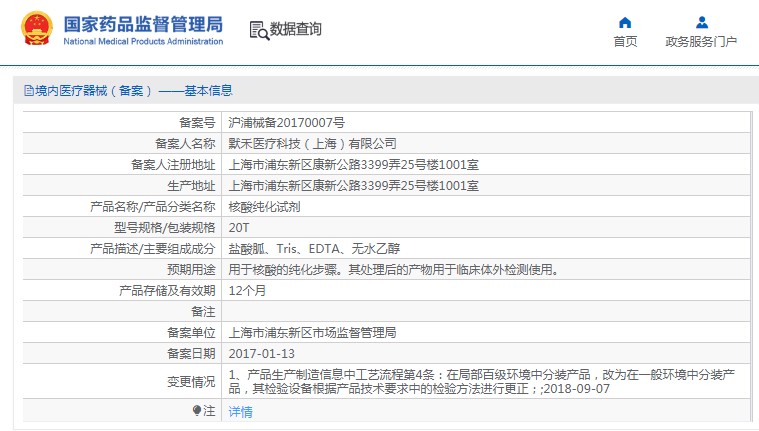Click the 预期用途 description text

tap(394, 270)
